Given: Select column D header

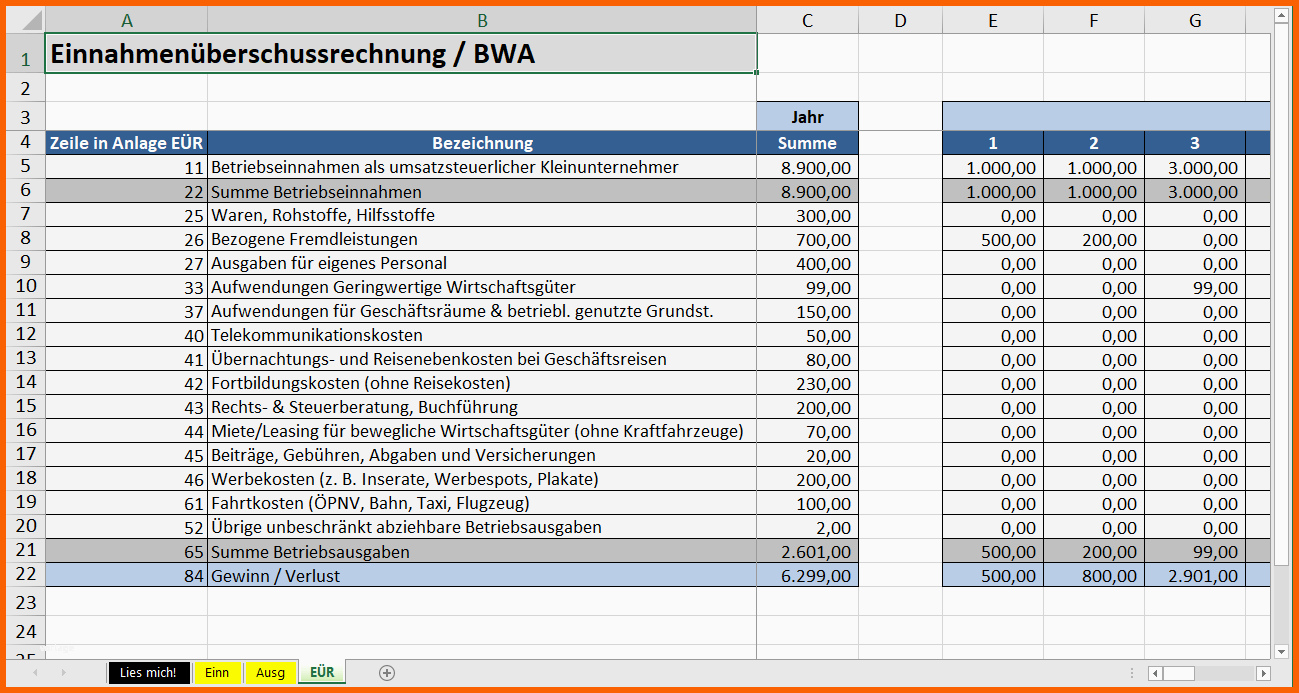Looking at the screenshot, I should [x=900, y=20].
